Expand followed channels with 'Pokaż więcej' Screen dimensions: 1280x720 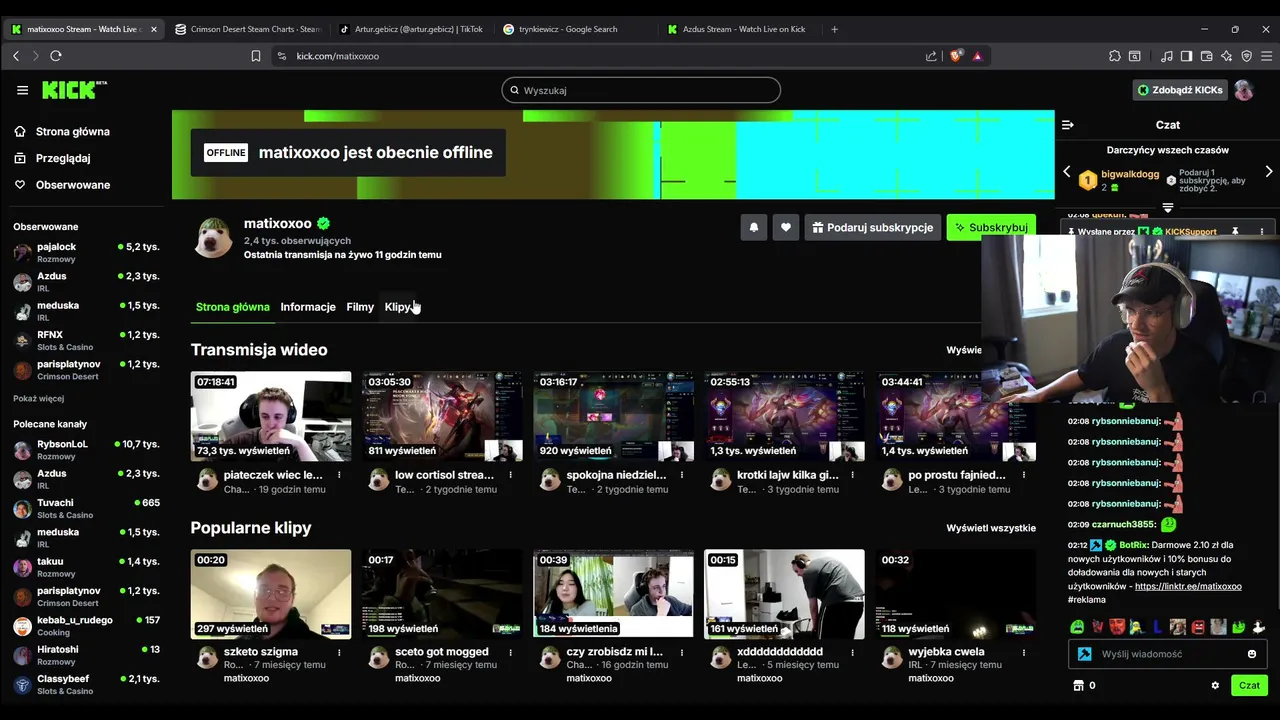click(x=38, y=398)
